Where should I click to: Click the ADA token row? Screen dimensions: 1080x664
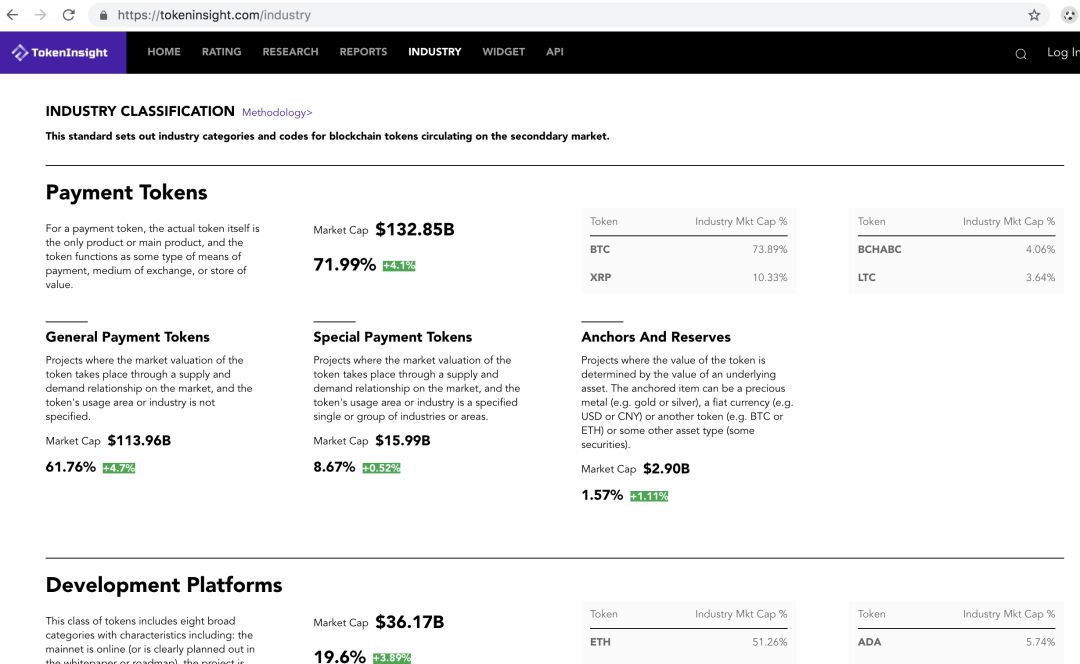[956, 642]
